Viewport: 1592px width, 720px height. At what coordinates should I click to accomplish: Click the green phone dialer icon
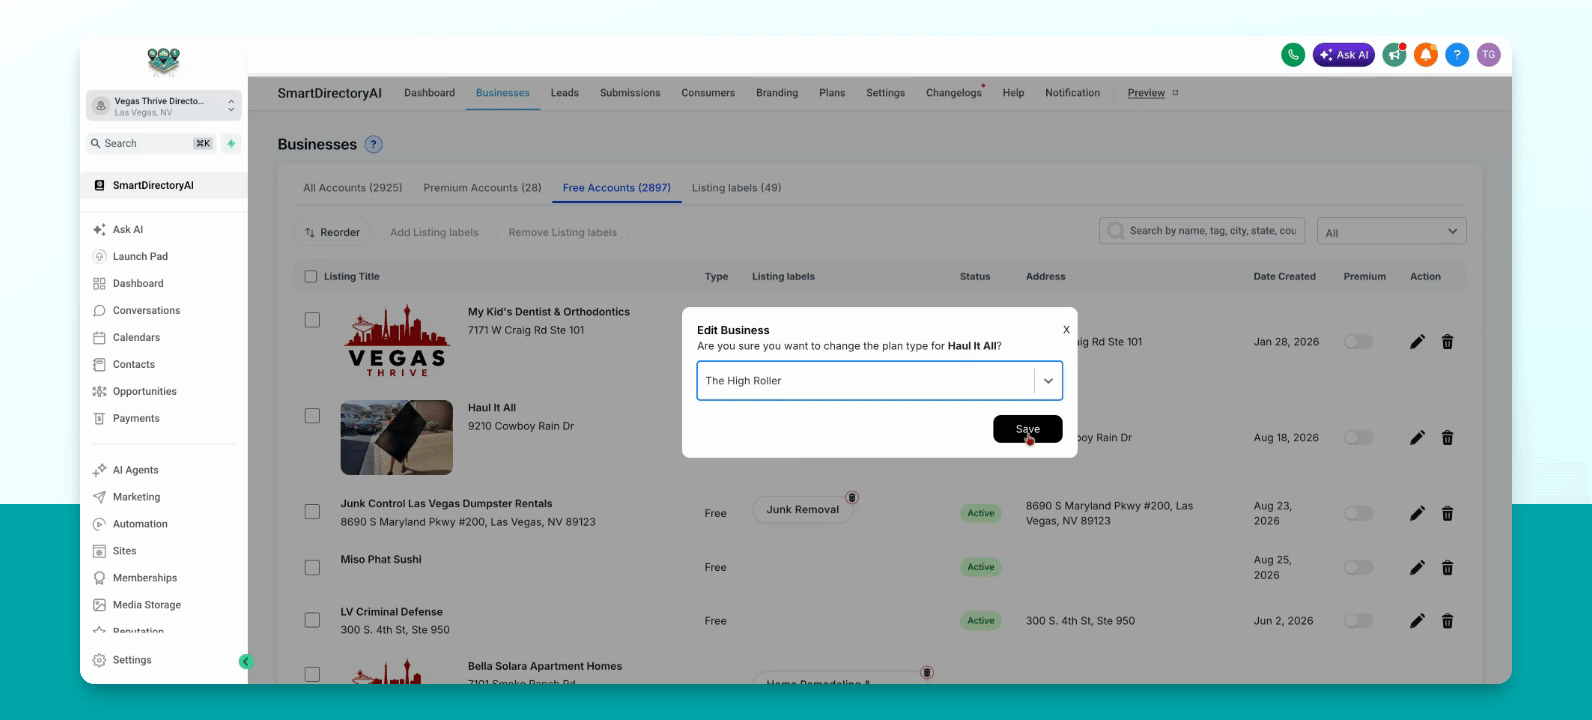[x=1293, y=55]
